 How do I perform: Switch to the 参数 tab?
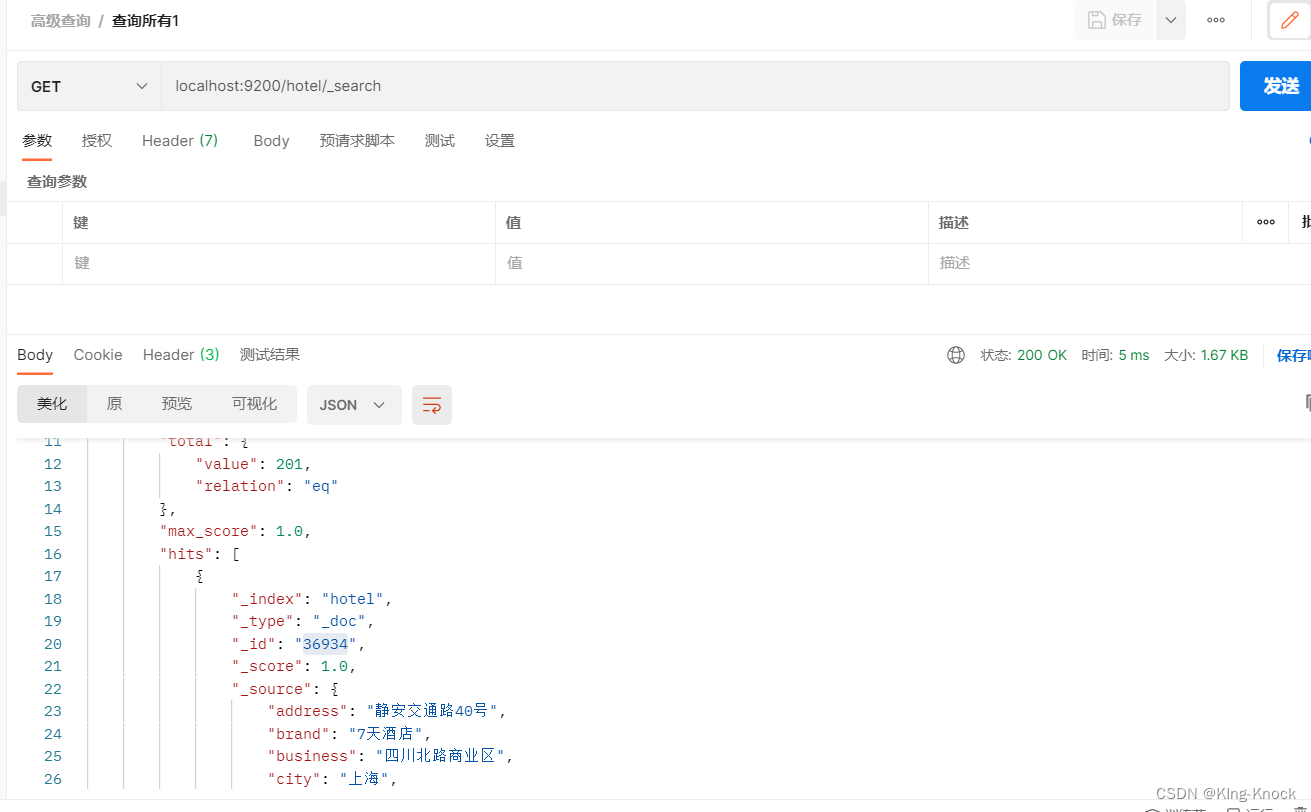[37, 141]
